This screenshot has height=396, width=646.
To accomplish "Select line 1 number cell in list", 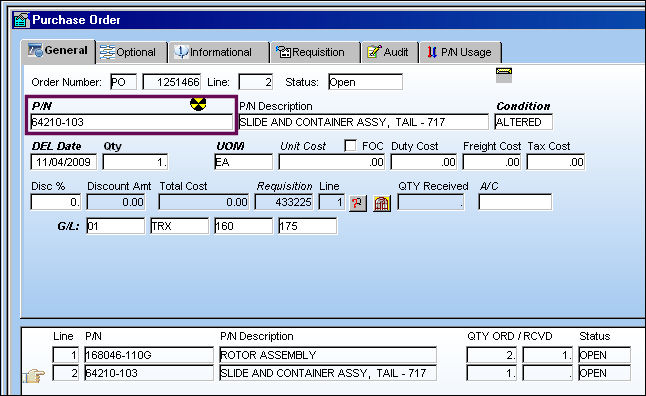I will coord(66,355).
